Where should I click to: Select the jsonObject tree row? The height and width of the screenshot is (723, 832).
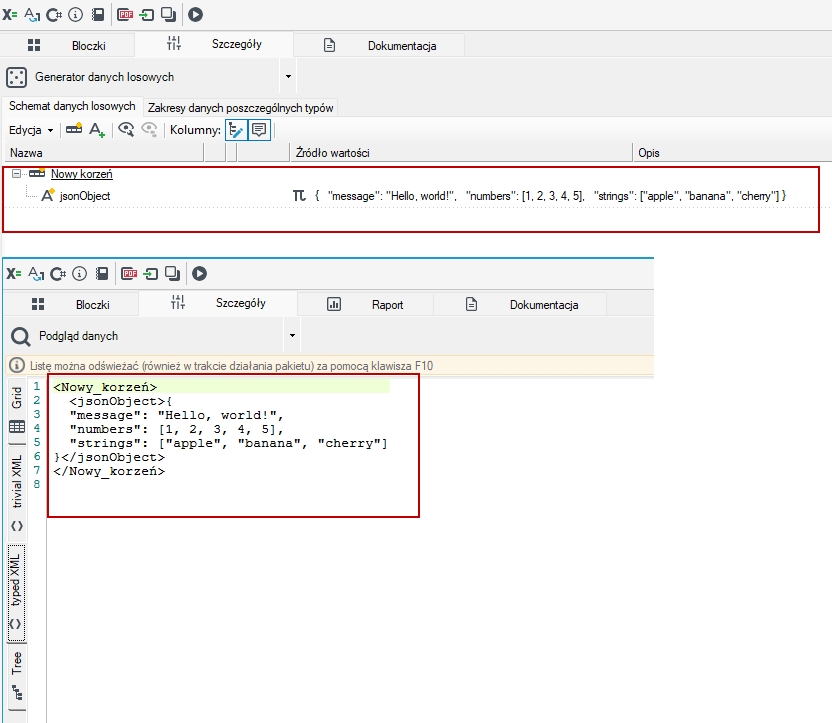pos(411,196)
